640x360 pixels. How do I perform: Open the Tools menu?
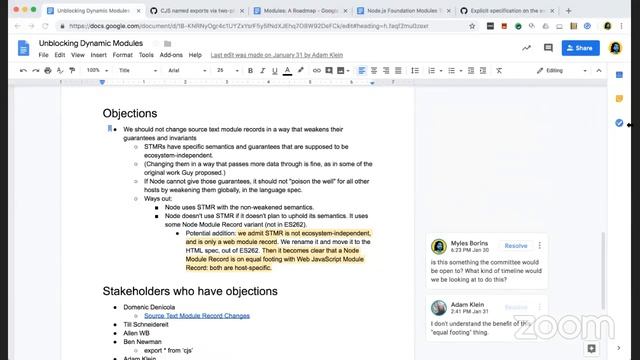[x=146, y=55]
